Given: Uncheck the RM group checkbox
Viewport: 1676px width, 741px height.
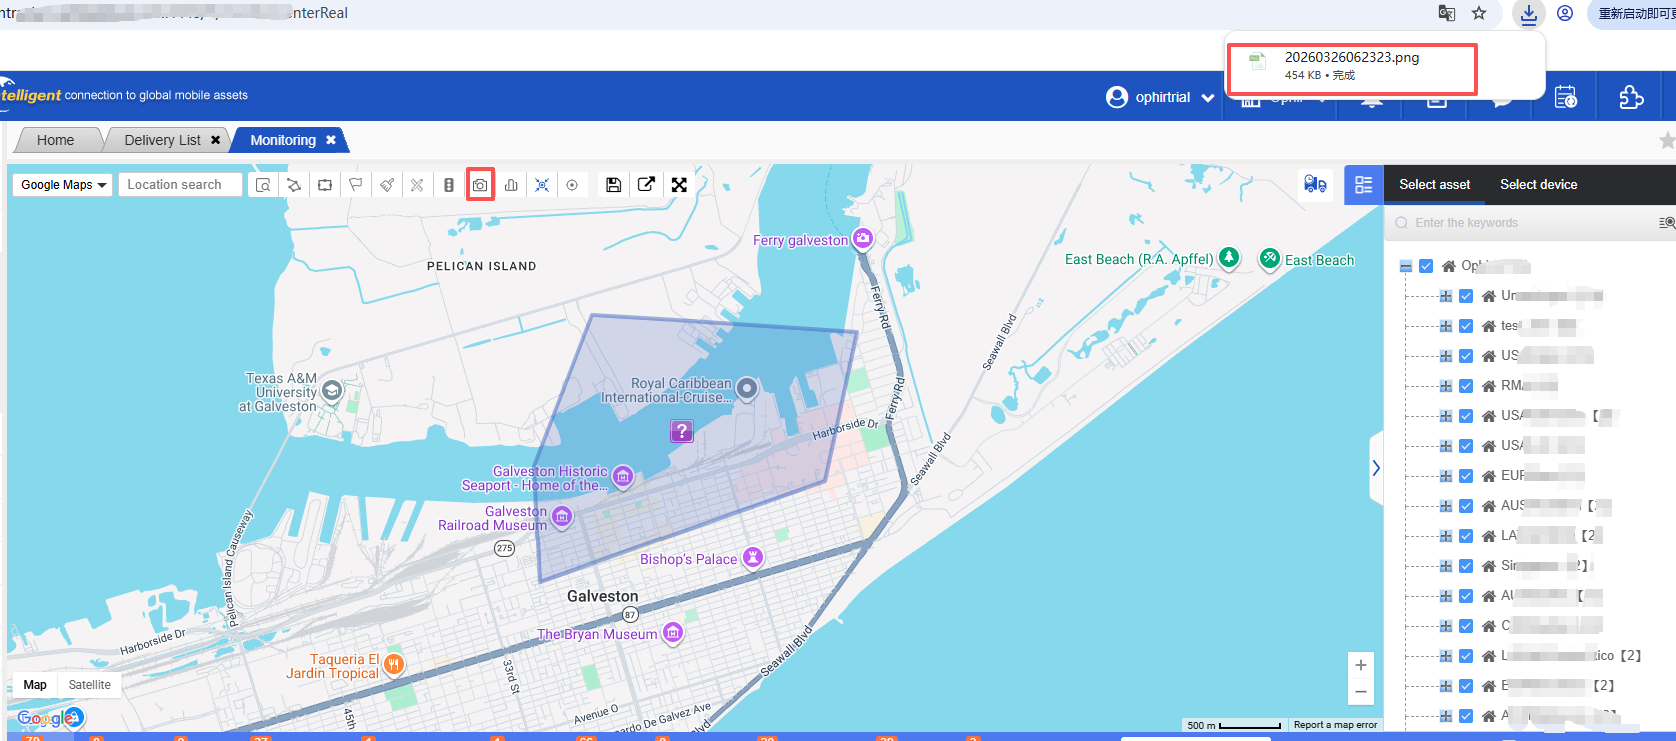Looking at the screenshot, I should point(1466,386).
